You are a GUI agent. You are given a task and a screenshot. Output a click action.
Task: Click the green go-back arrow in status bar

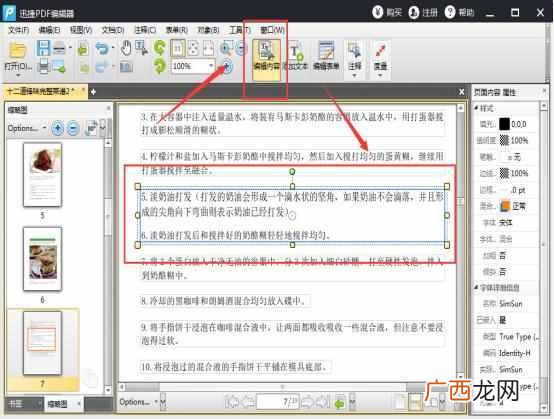coord(340,403)
